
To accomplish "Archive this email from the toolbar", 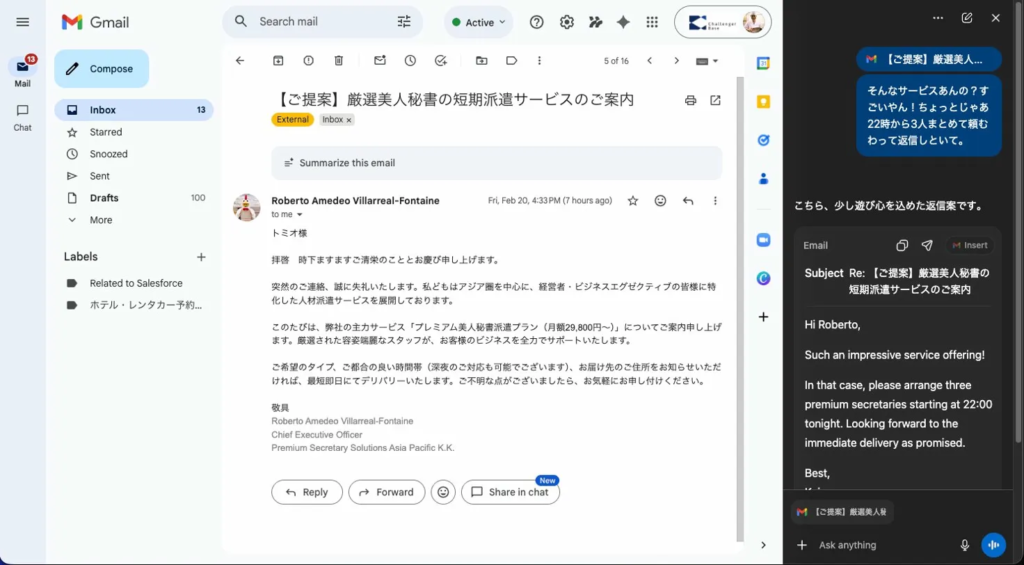I will click(278, 61).
